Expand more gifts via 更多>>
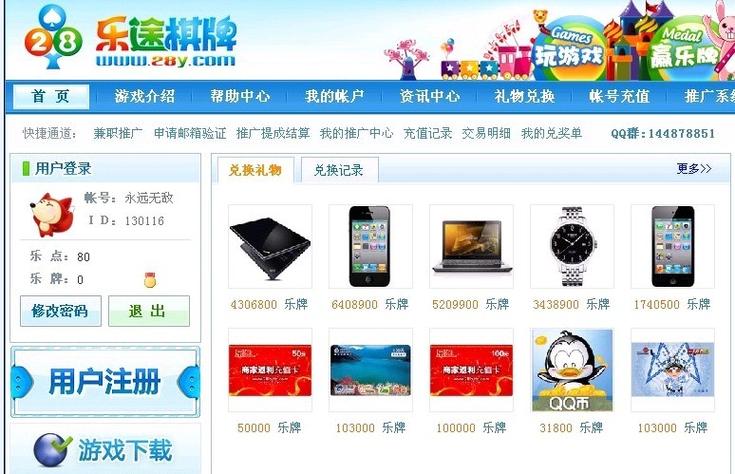 click(x=693, y=168)
